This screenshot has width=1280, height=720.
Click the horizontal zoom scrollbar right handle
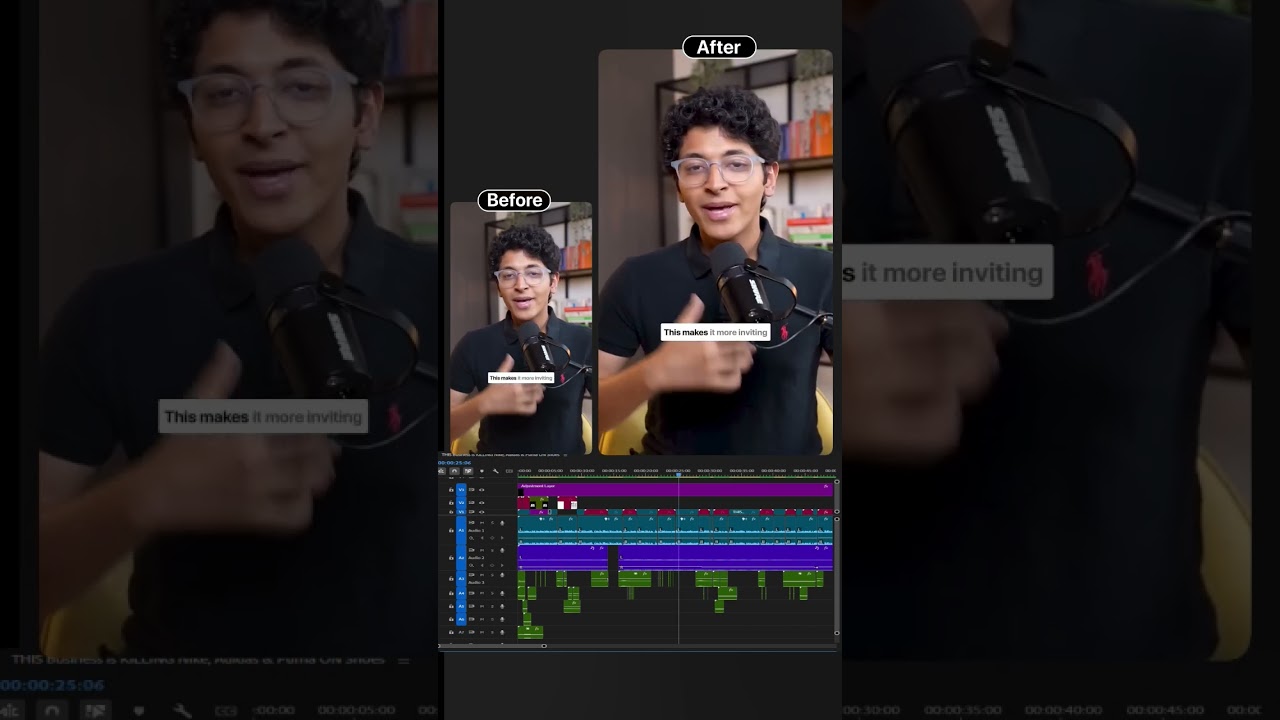pyautogui.click(x=544, y=645)
